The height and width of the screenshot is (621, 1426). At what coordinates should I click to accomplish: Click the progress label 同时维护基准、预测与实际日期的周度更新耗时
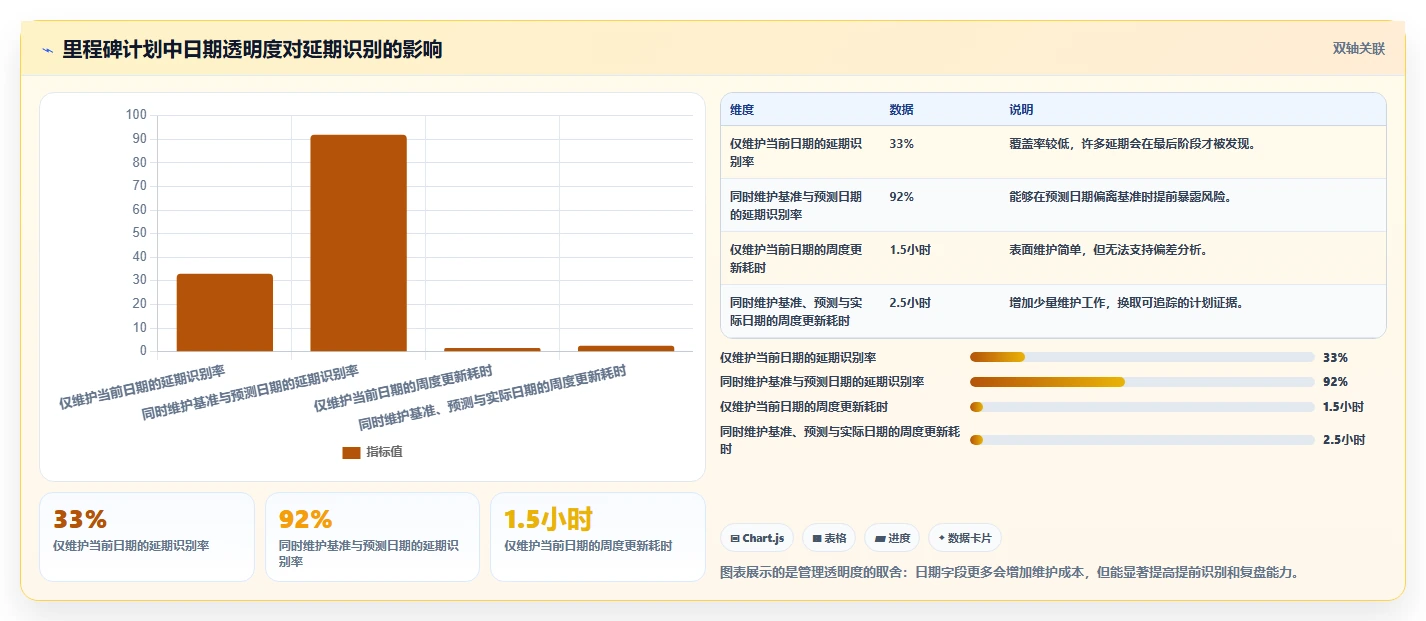click(x=840, y=440)
